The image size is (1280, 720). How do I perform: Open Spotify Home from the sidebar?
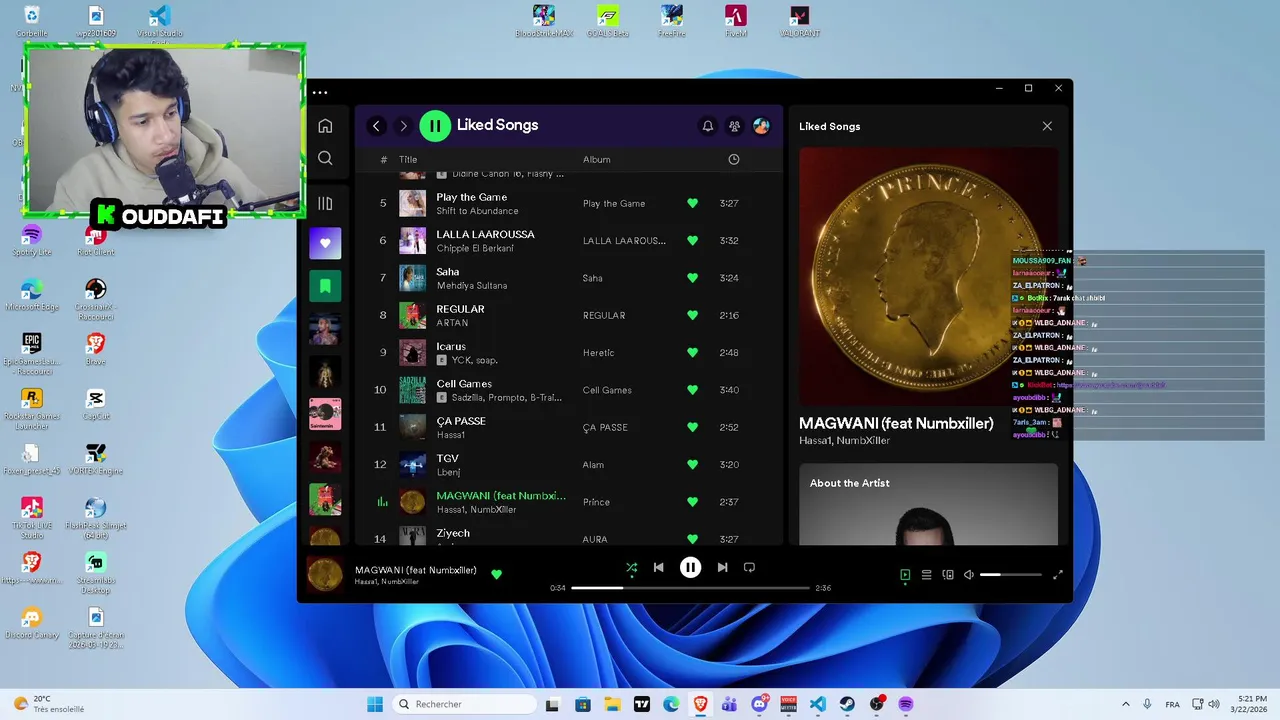coord(325,126)
